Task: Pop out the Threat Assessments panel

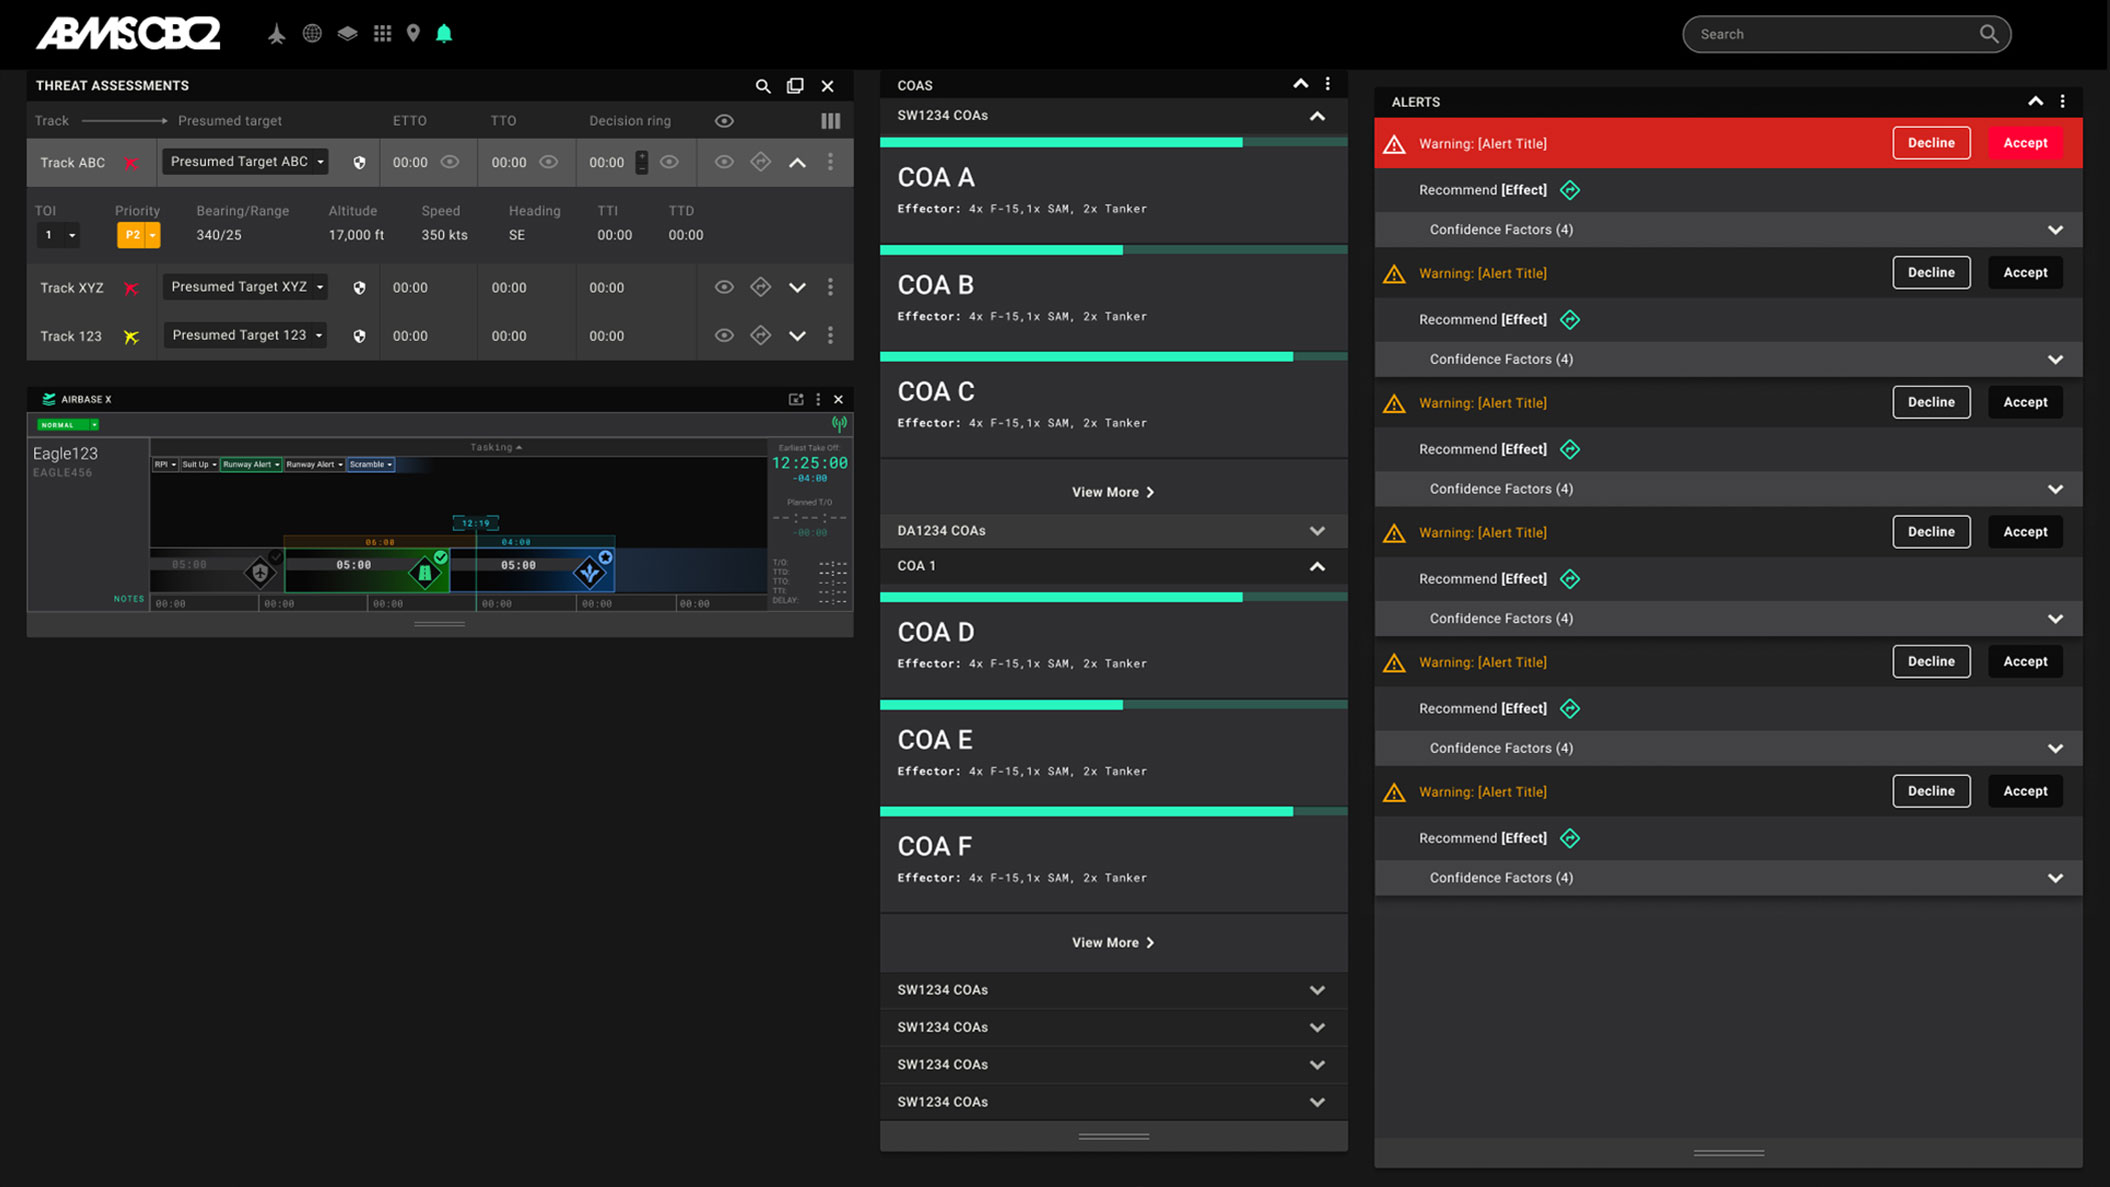Action: coord(795,86)
